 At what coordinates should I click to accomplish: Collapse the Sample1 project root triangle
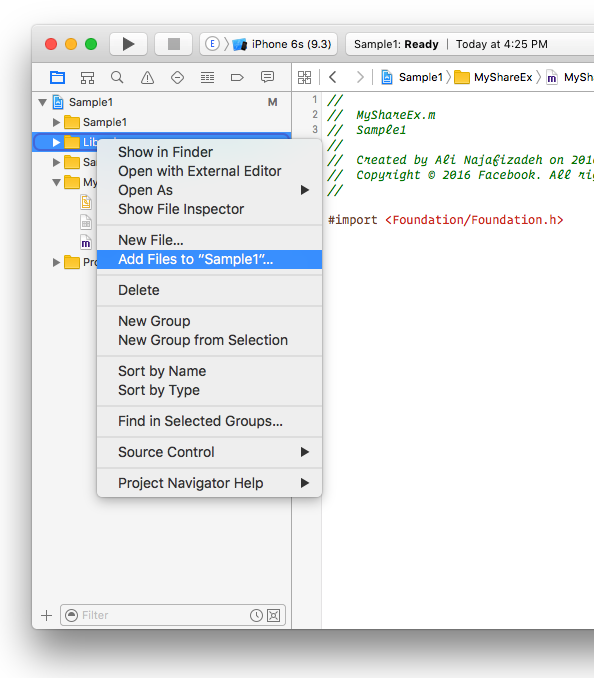tap(42, 102)
